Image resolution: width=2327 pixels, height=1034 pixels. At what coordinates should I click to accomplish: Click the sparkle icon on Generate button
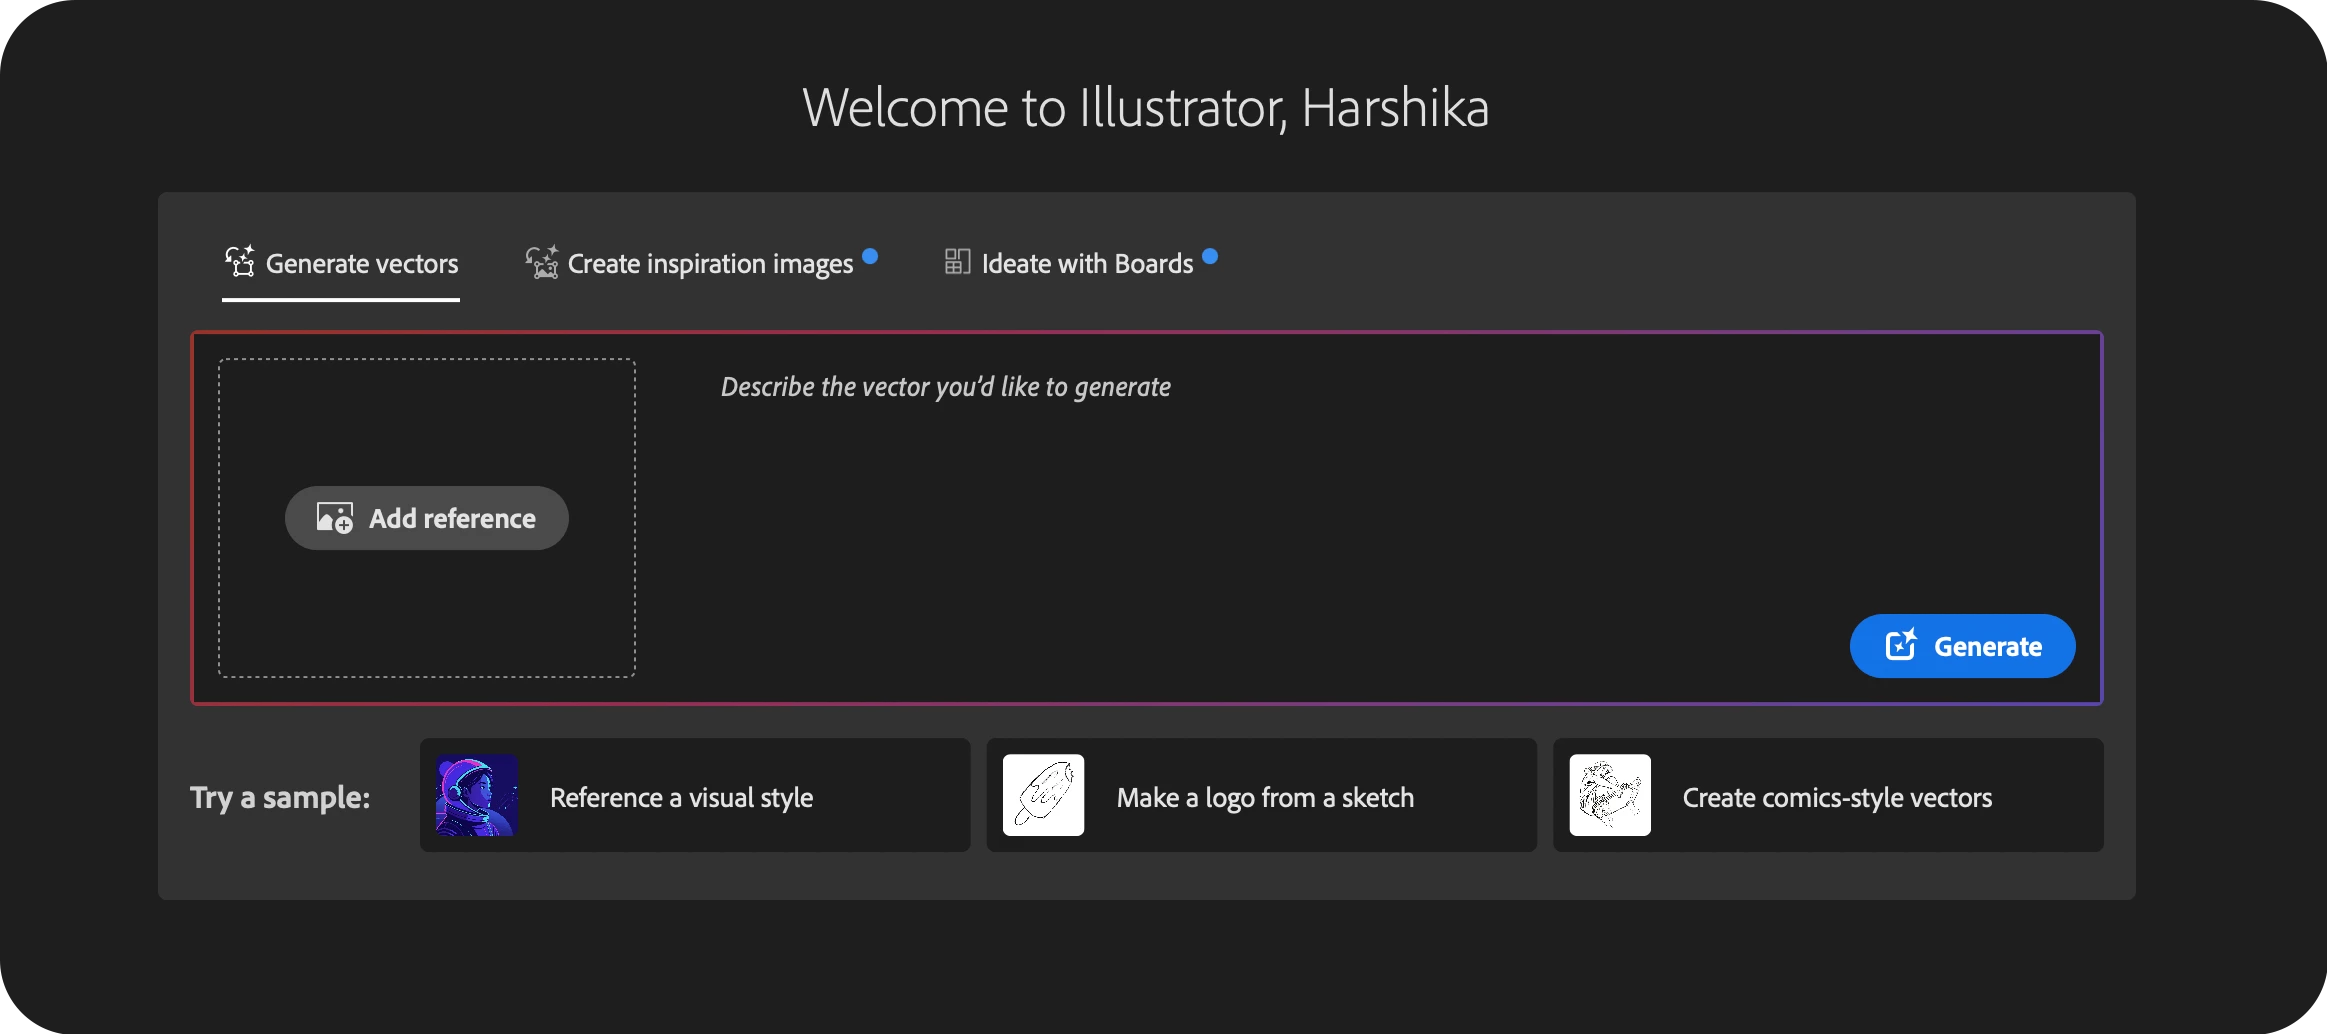point(1901,645)
